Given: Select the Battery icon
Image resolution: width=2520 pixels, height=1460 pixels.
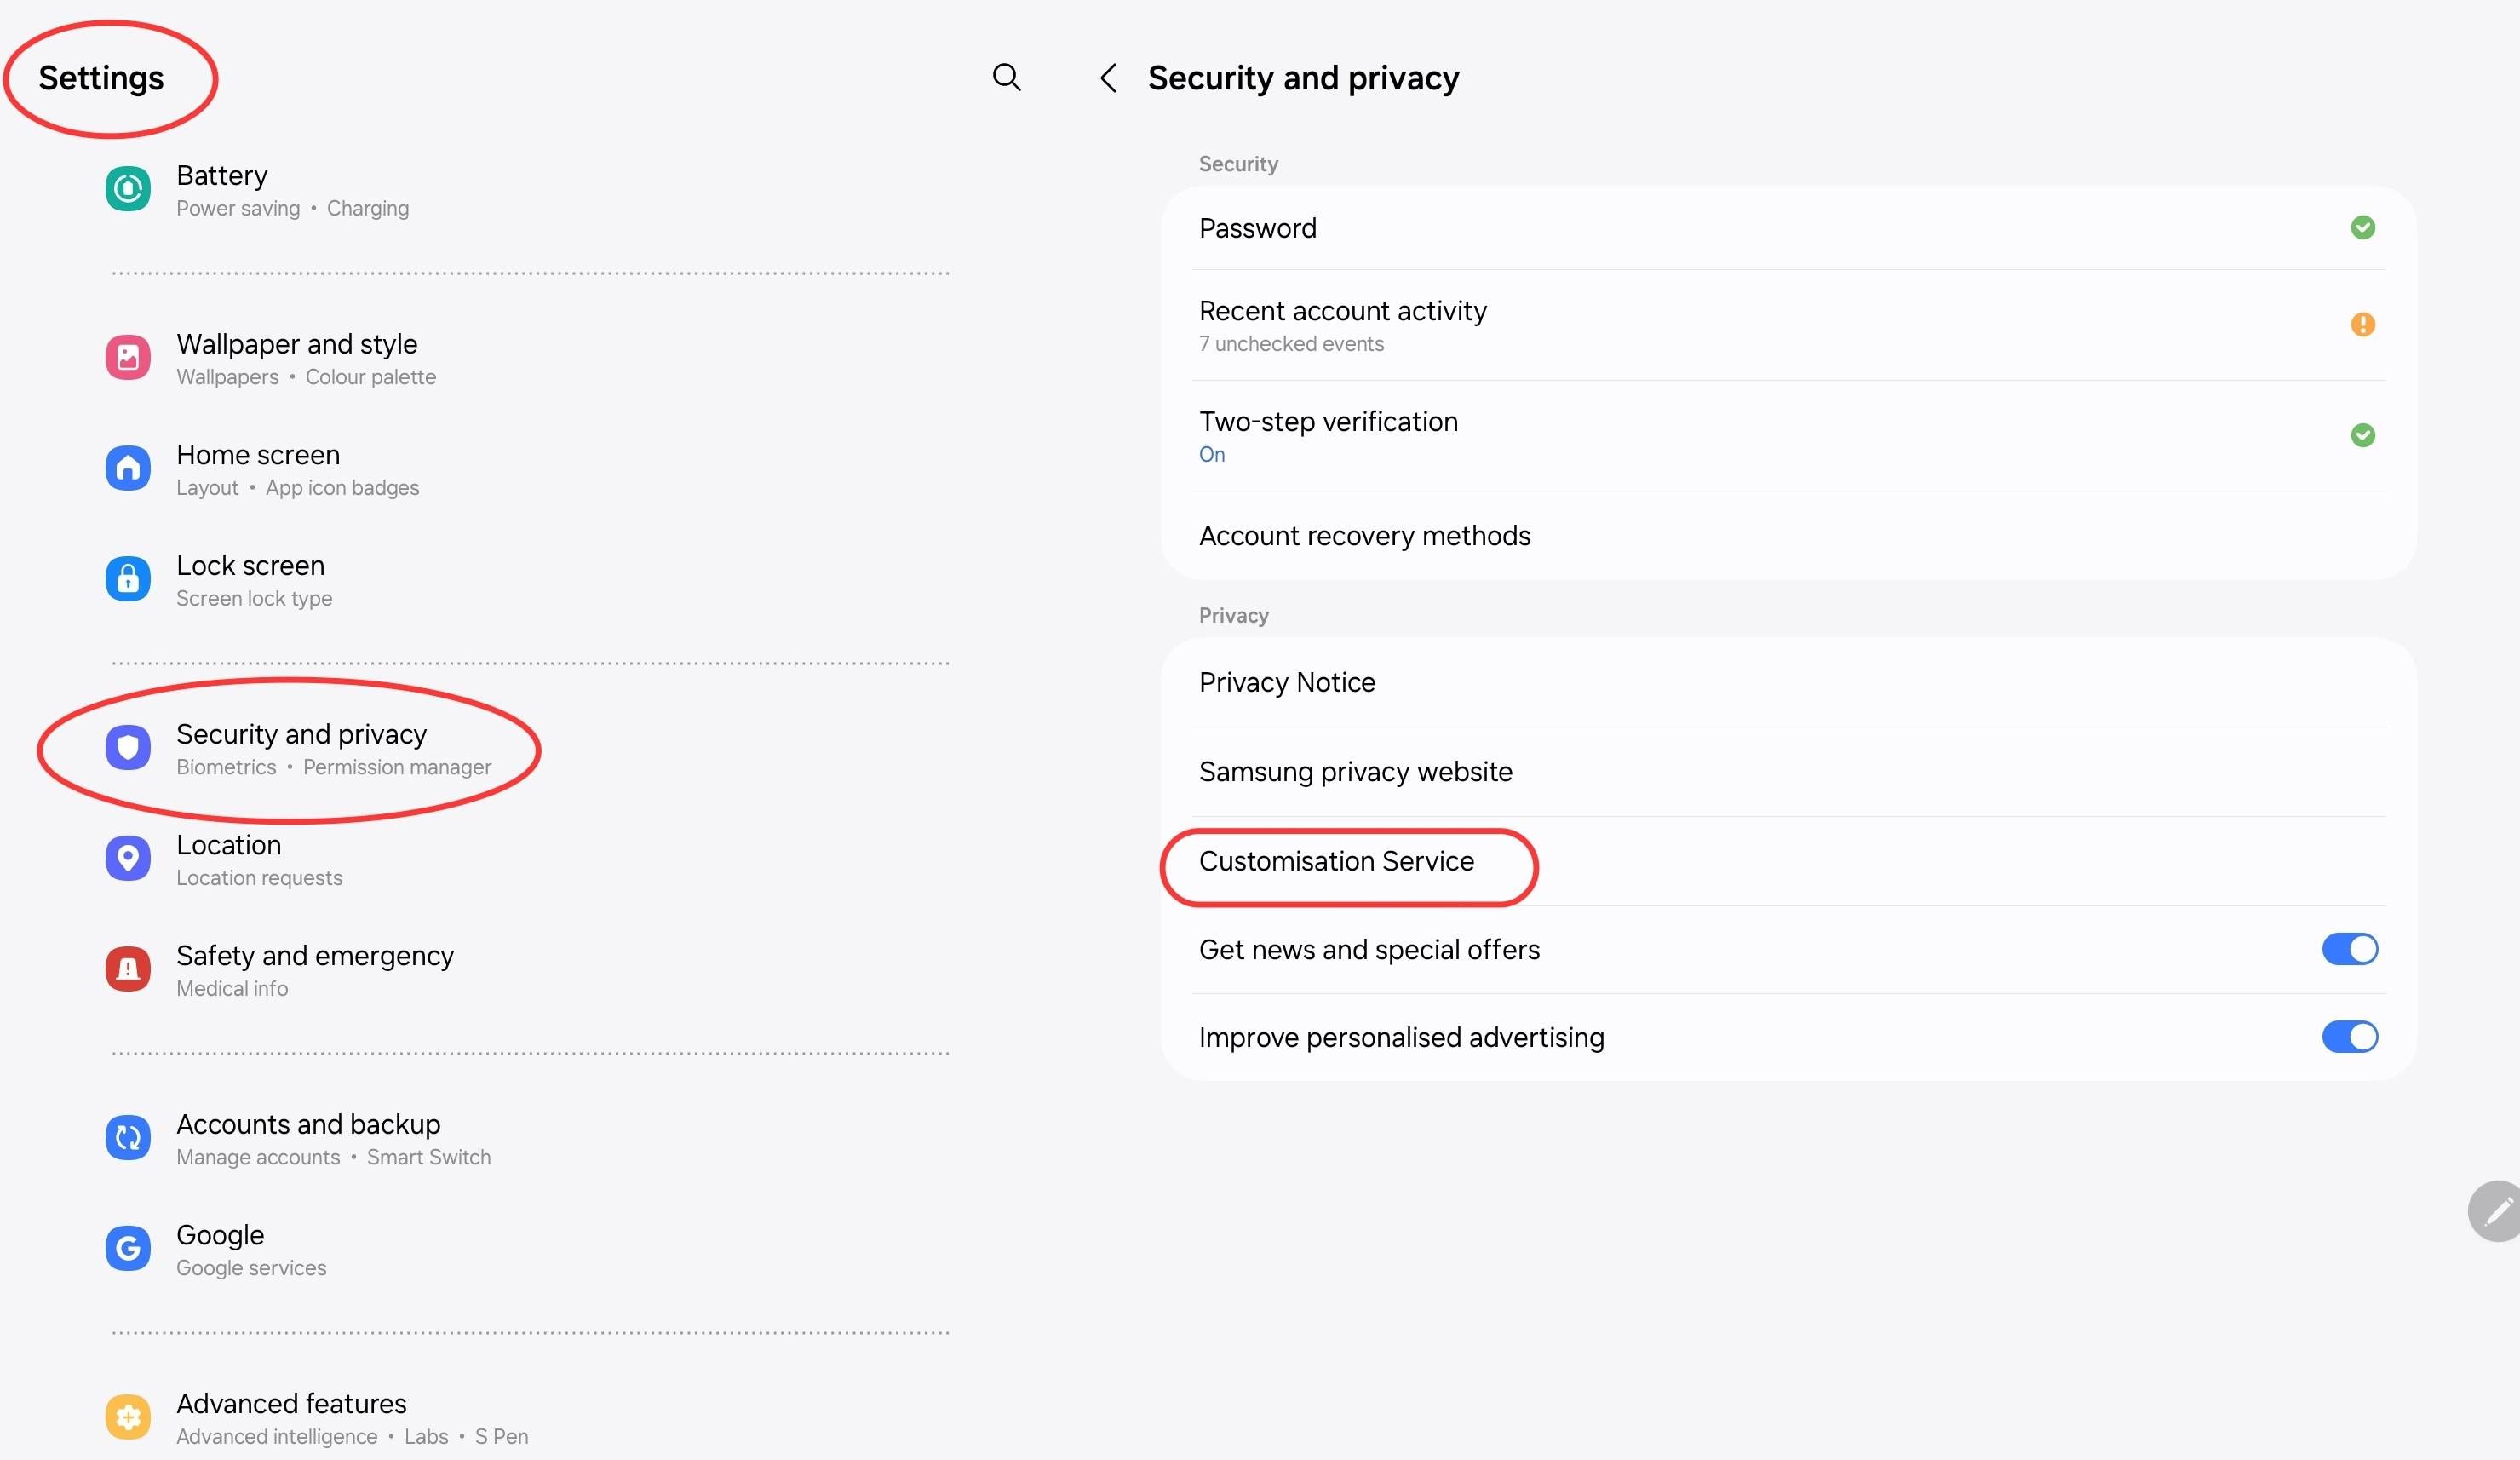Looking at the screenshot, I should pyautogui.click(x=127, y=188).
